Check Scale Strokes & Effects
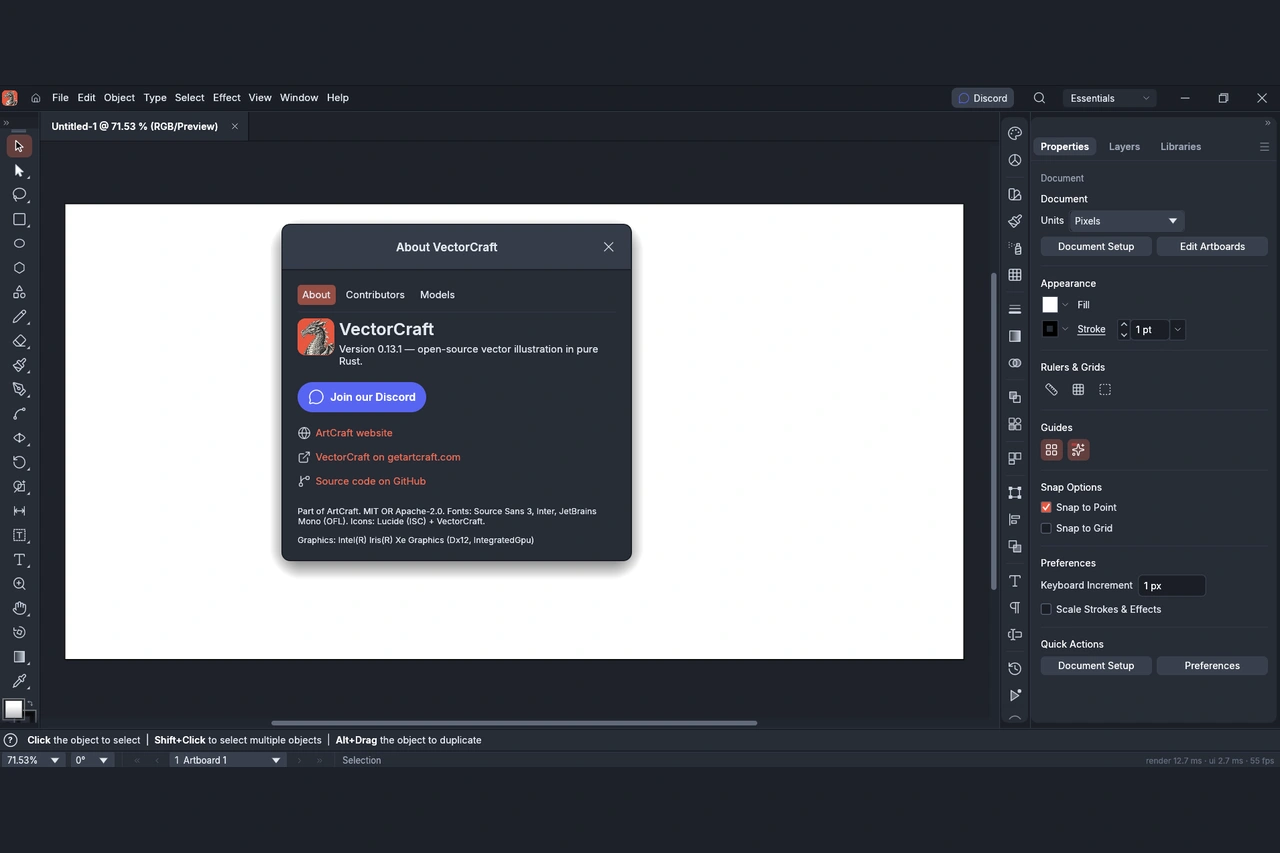 [x=1046, y=610]
